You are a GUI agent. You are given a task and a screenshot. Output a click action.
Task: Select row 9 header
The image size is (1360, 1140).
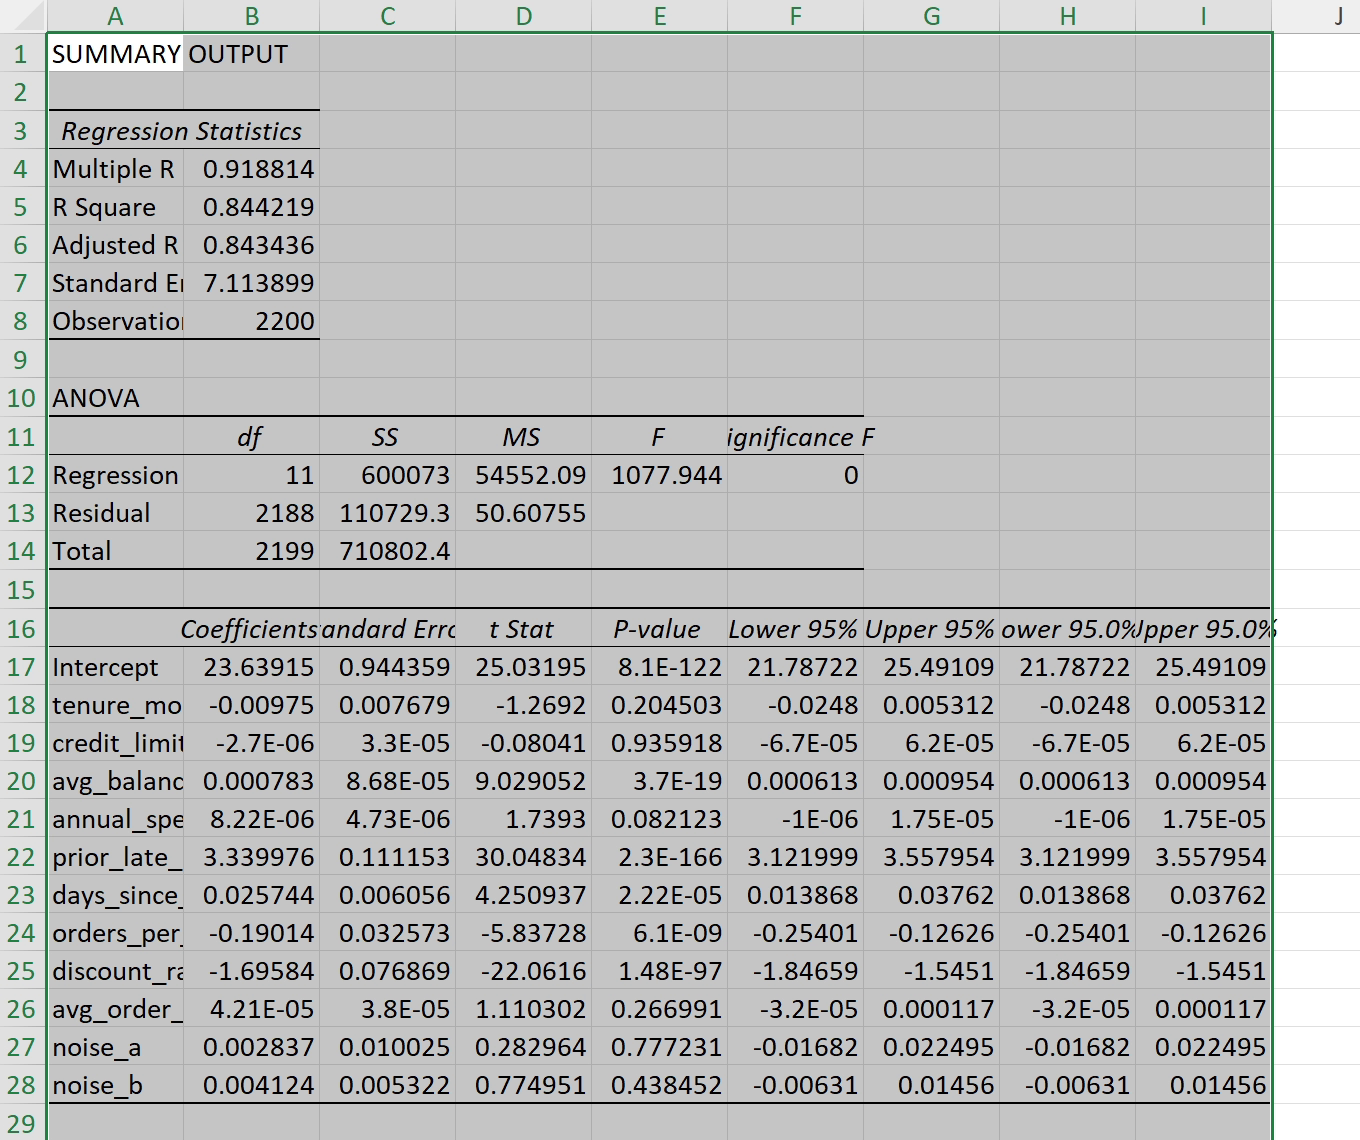pos(23,359)
